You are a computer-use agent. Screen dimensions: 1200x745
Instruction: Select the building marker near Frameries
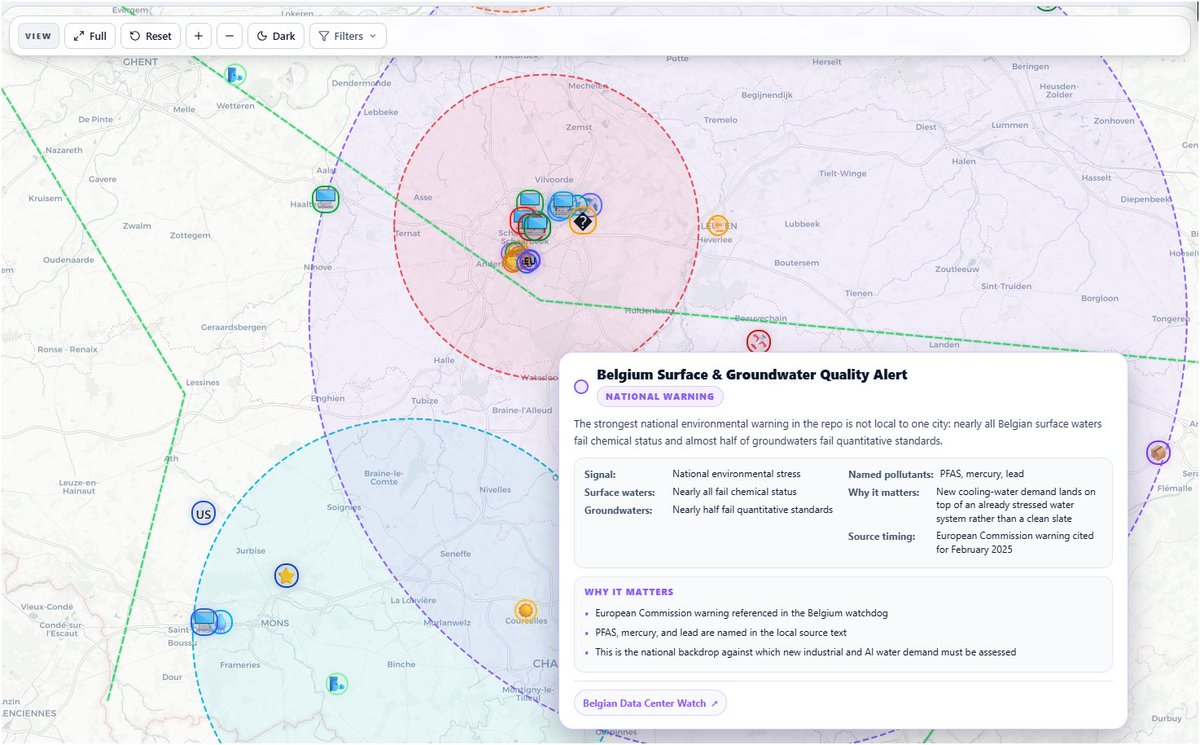pyautogui.click(x=337, y=684)
